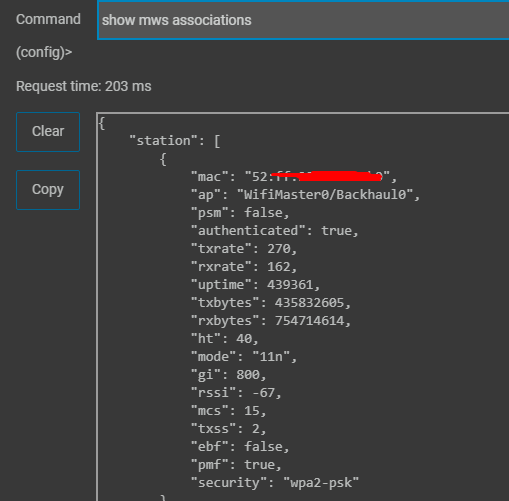Click the "ap": "WifiMaster0/Backhaul0" line

tap(305, 195)
